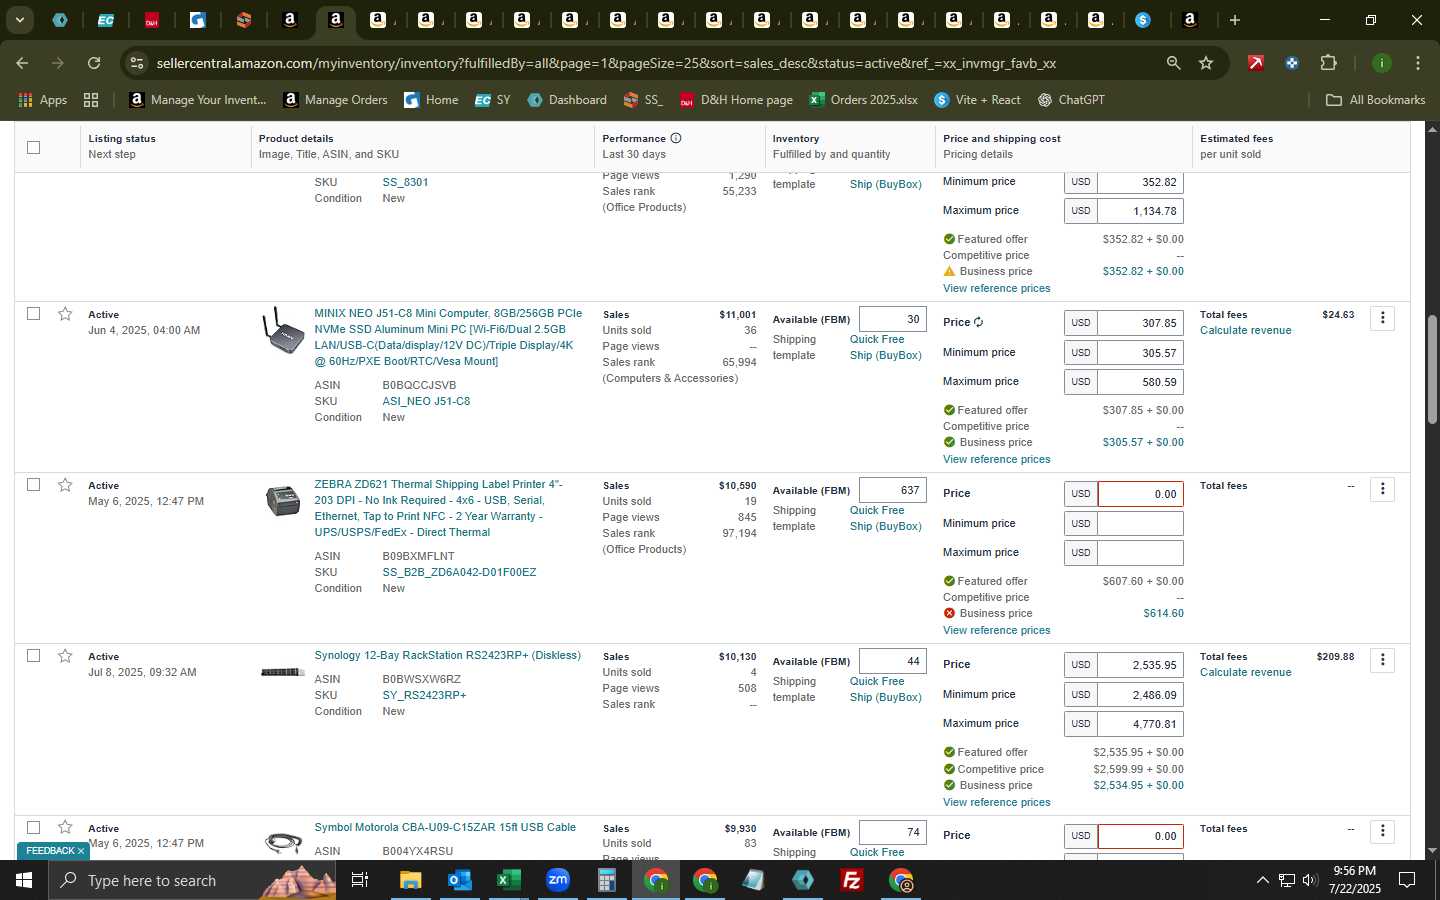Open Outlook from the taskbar
Image resolution: width=1440 pixels, height=900 pixels.
point(459,880)
